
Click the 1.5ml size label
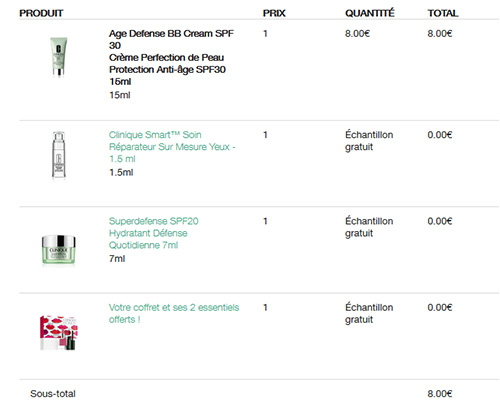(x=121, y=172)
